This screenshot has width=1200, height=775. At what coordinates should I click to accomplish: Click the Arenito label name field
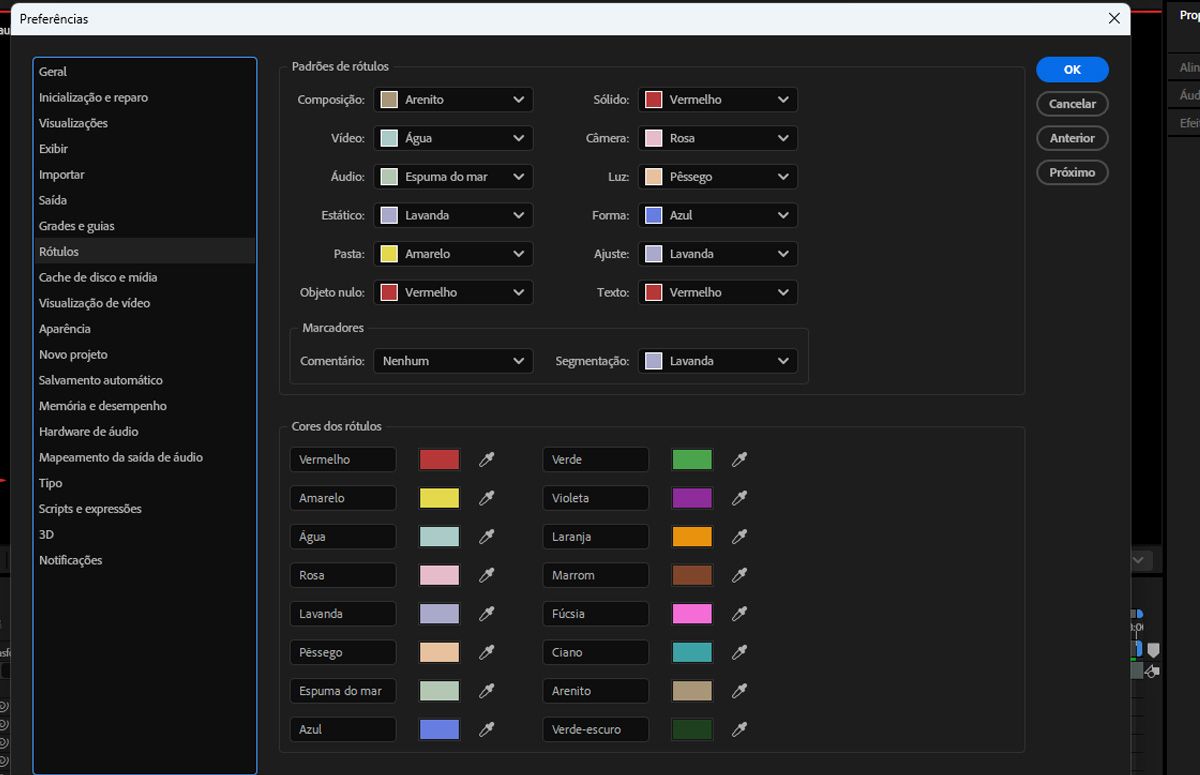596,691
